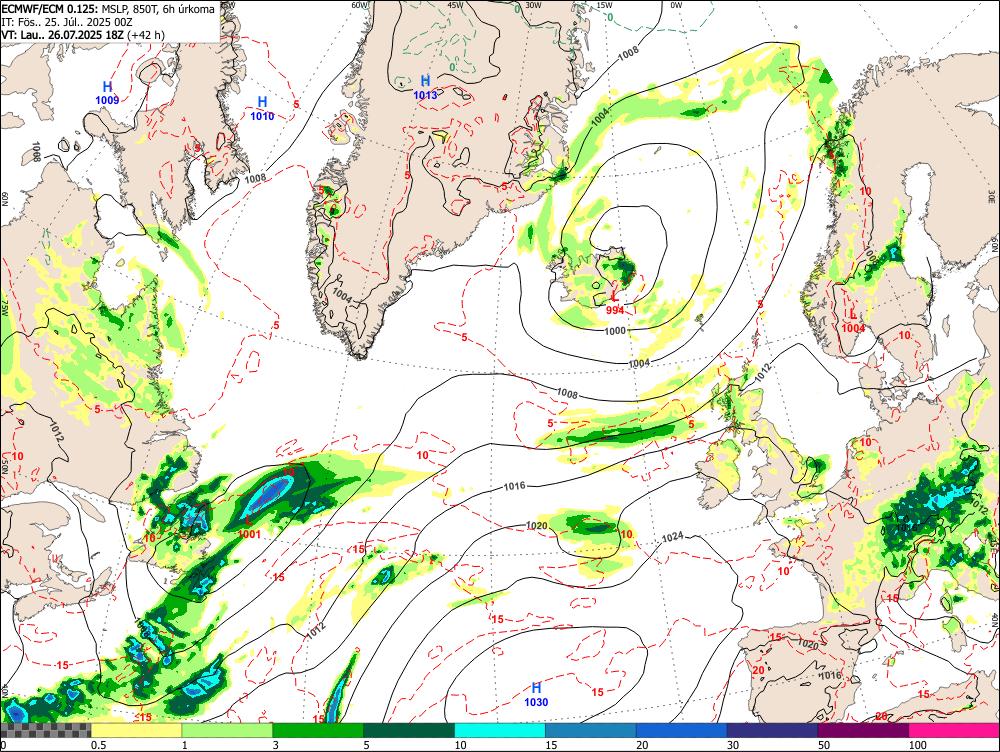Click the '60W' longitude label
Image resolution: width=1000 pixels, height=752 pixels.
[360, 4]
